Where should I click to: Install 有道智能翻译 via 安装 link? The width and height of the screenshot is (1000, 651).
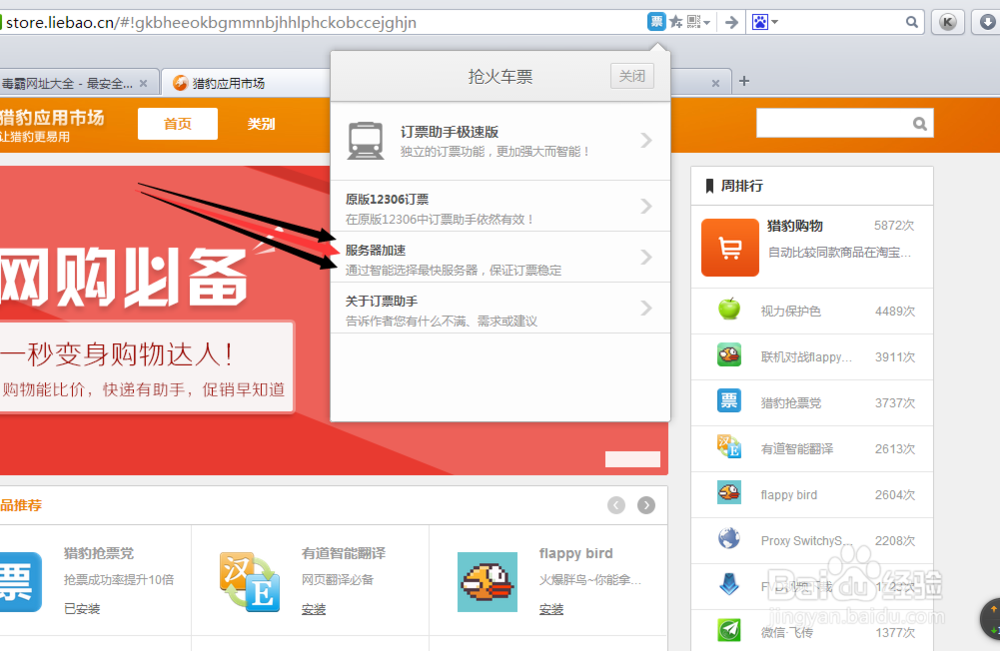314,610
